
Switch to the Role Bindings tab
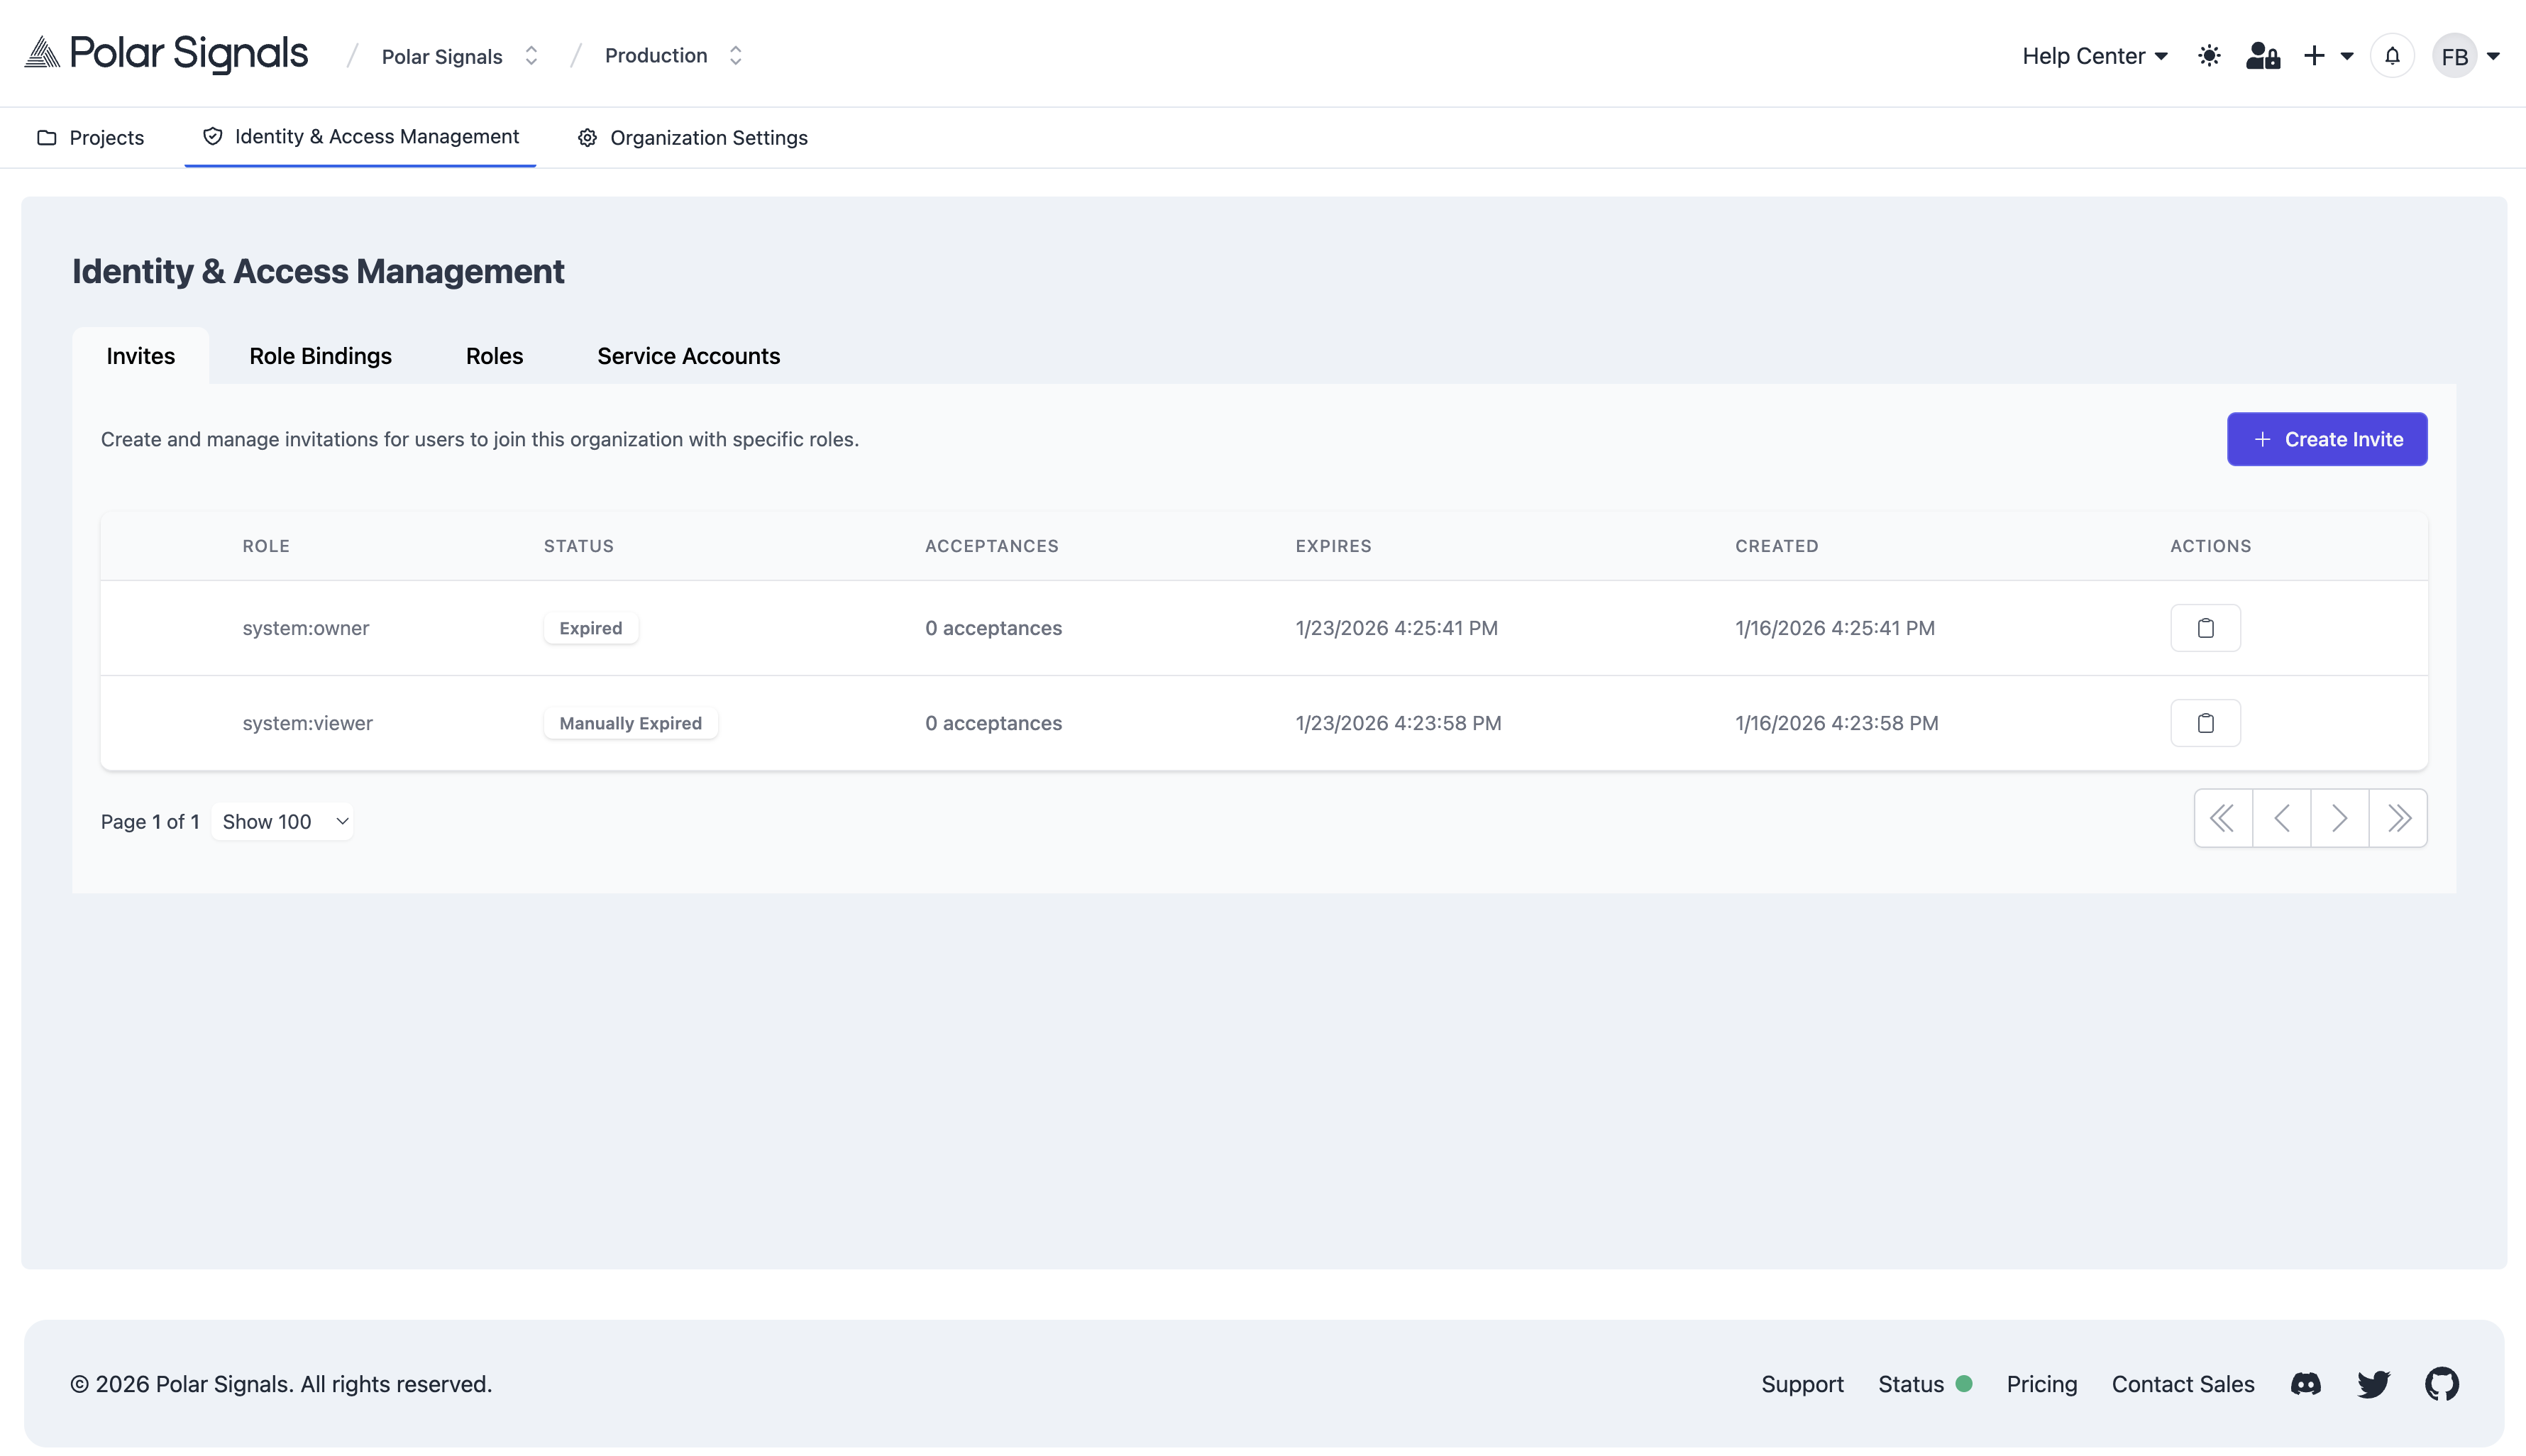[320, 356]
